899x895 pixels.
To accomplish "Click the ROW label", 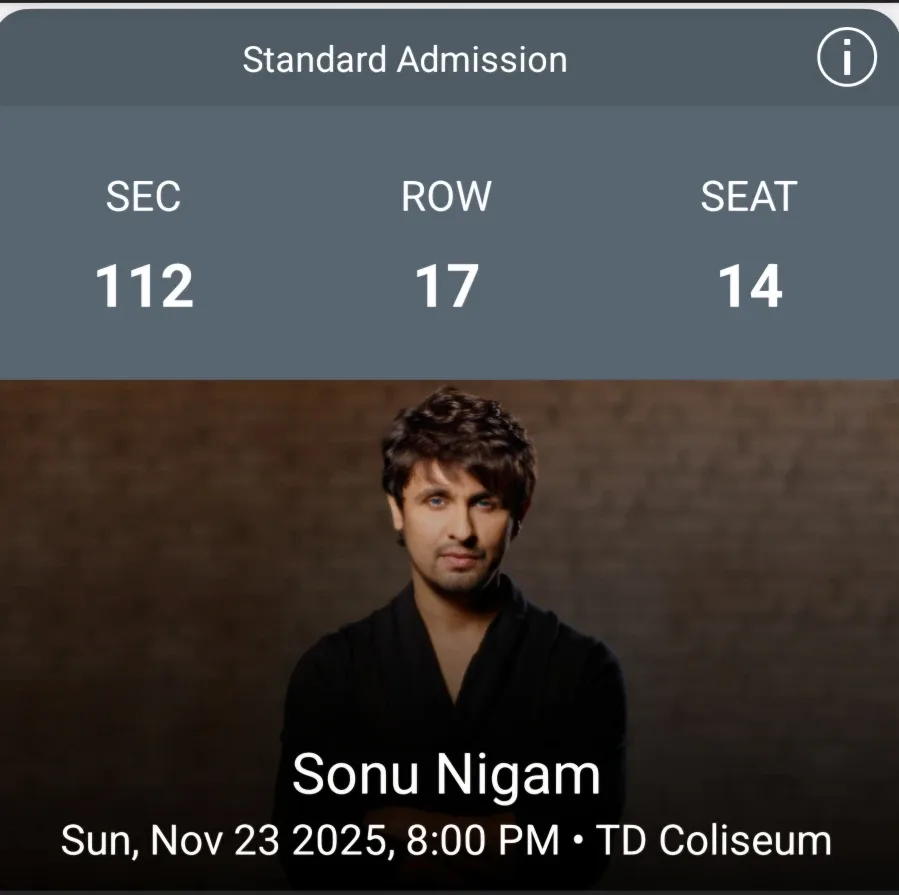I will click(449, 197).
